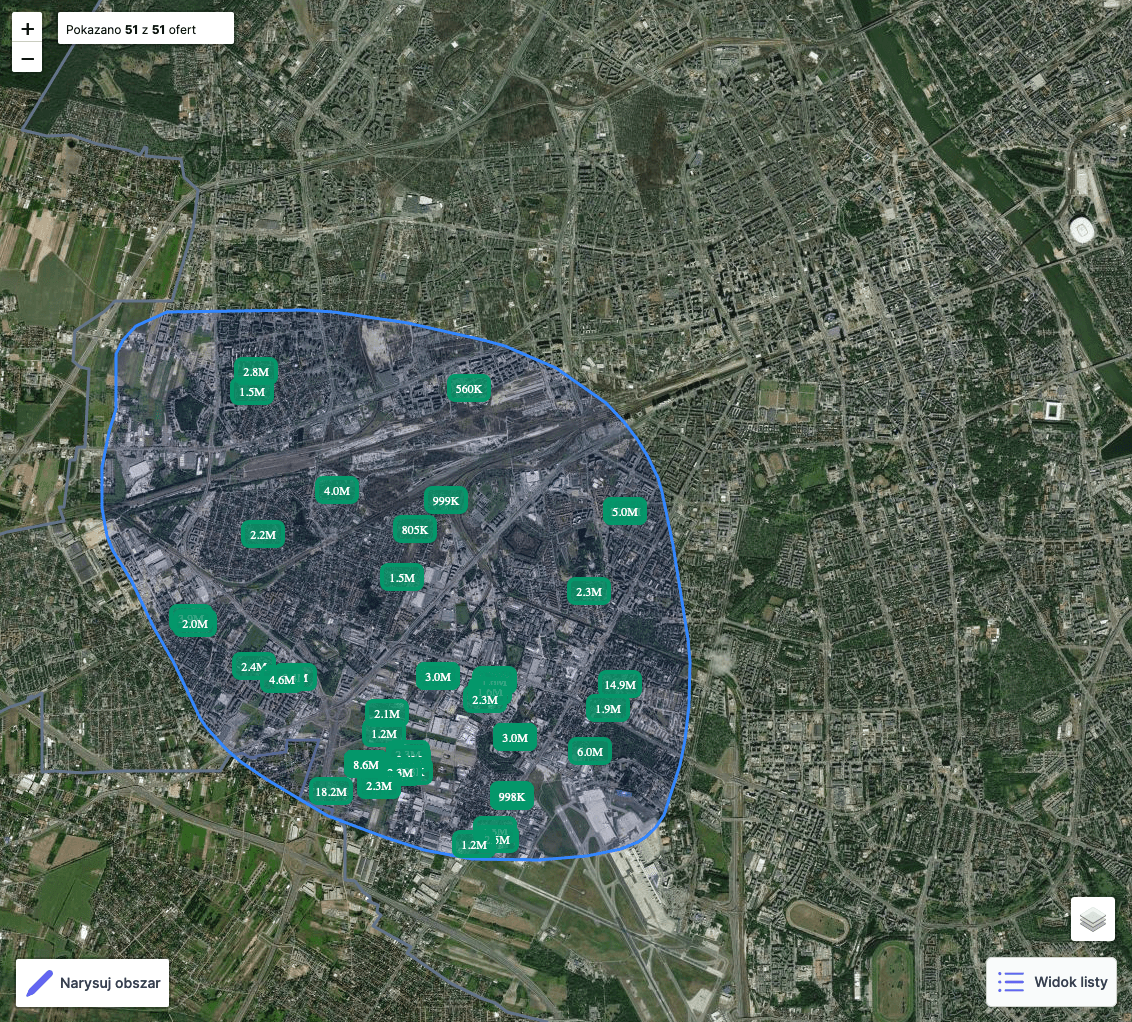
Task: Select the 6.0M price marker
Action: pyautogui.click(x=589, y=751)
